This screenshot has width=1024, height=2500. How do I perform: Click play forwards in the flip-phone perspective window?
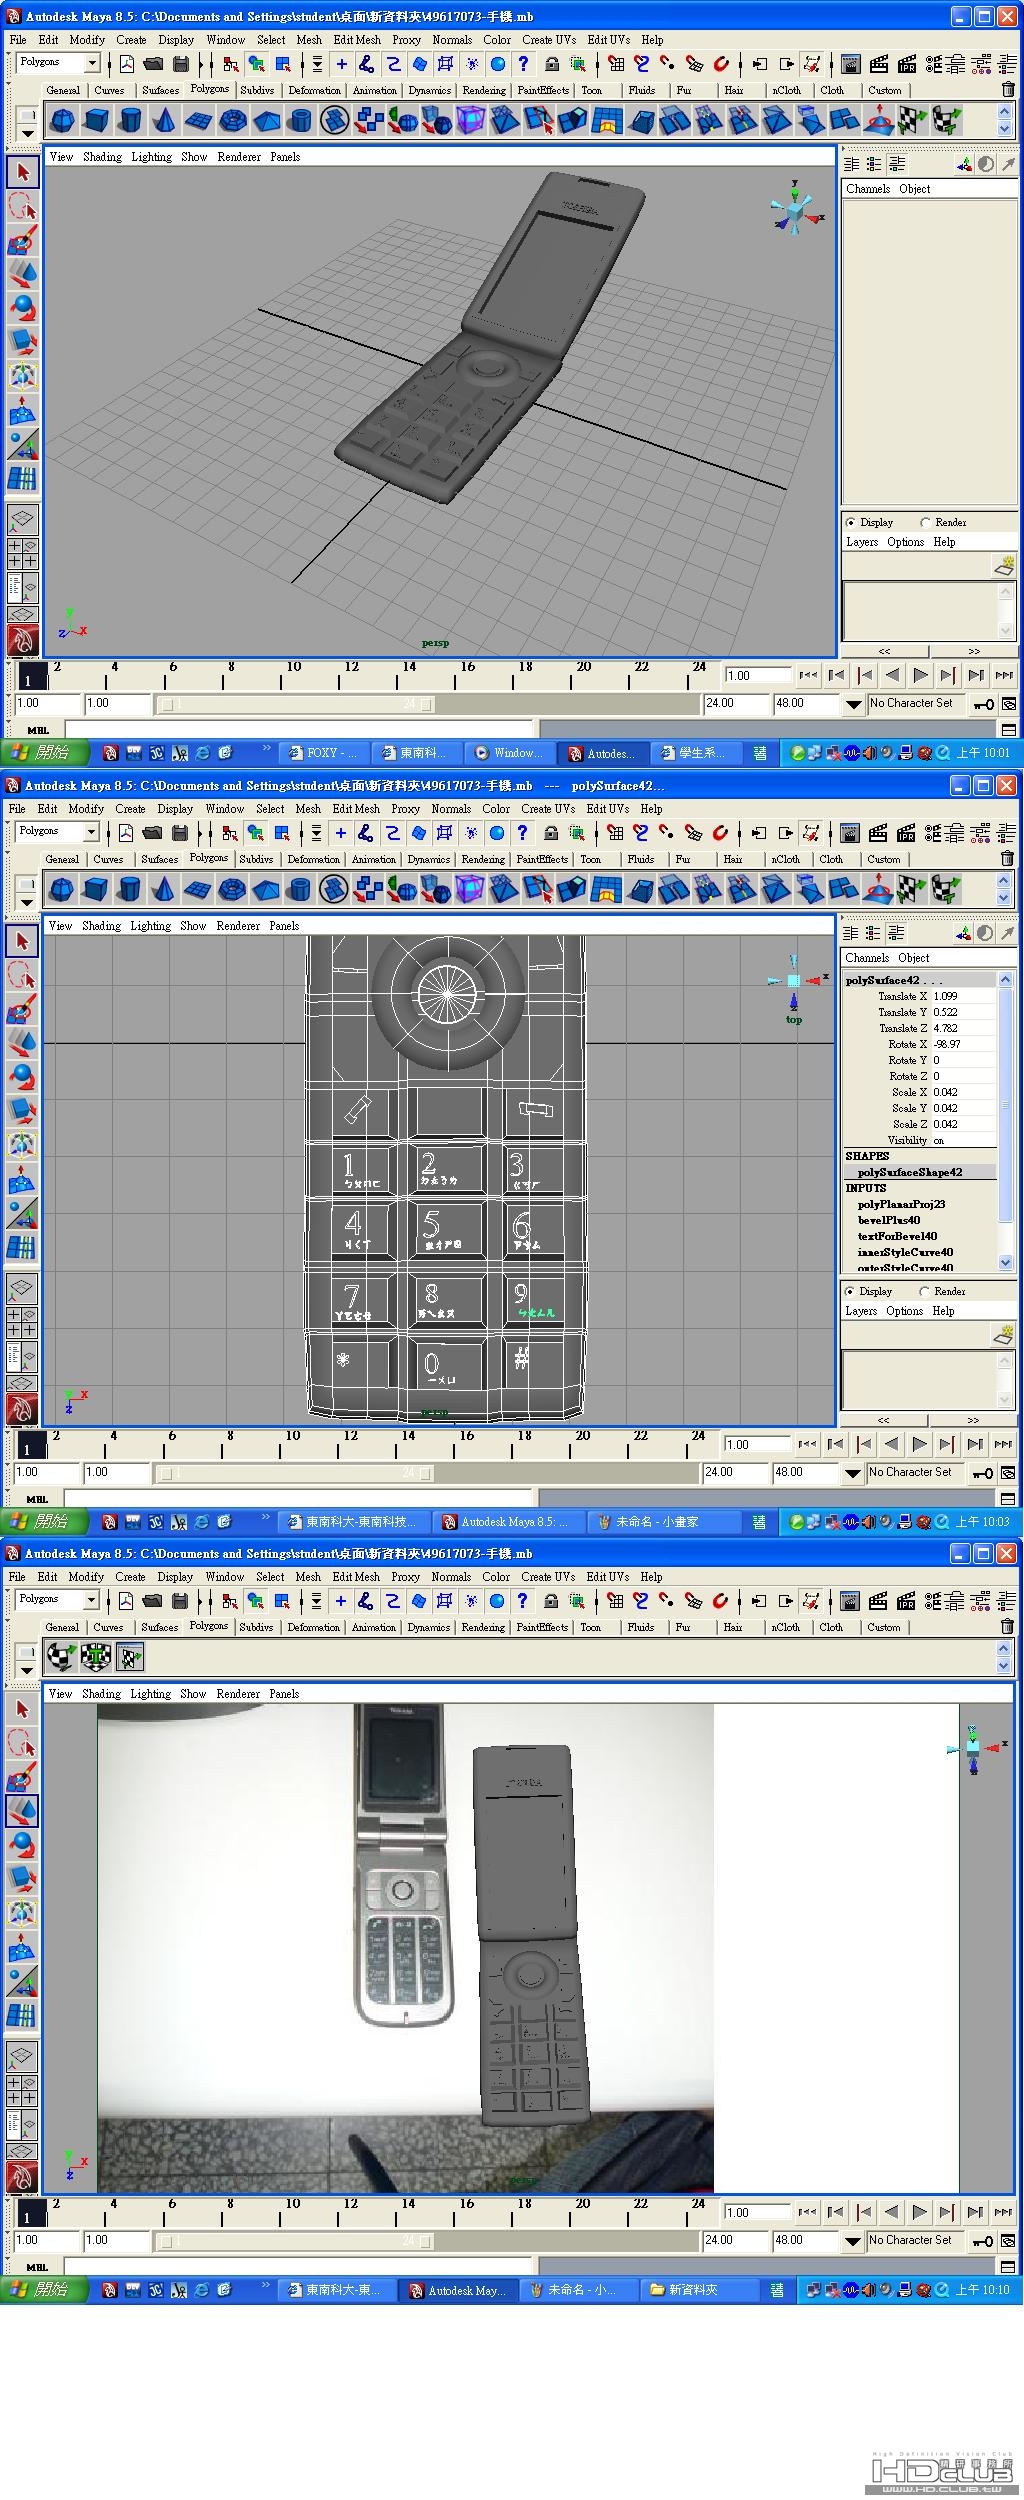921,676
